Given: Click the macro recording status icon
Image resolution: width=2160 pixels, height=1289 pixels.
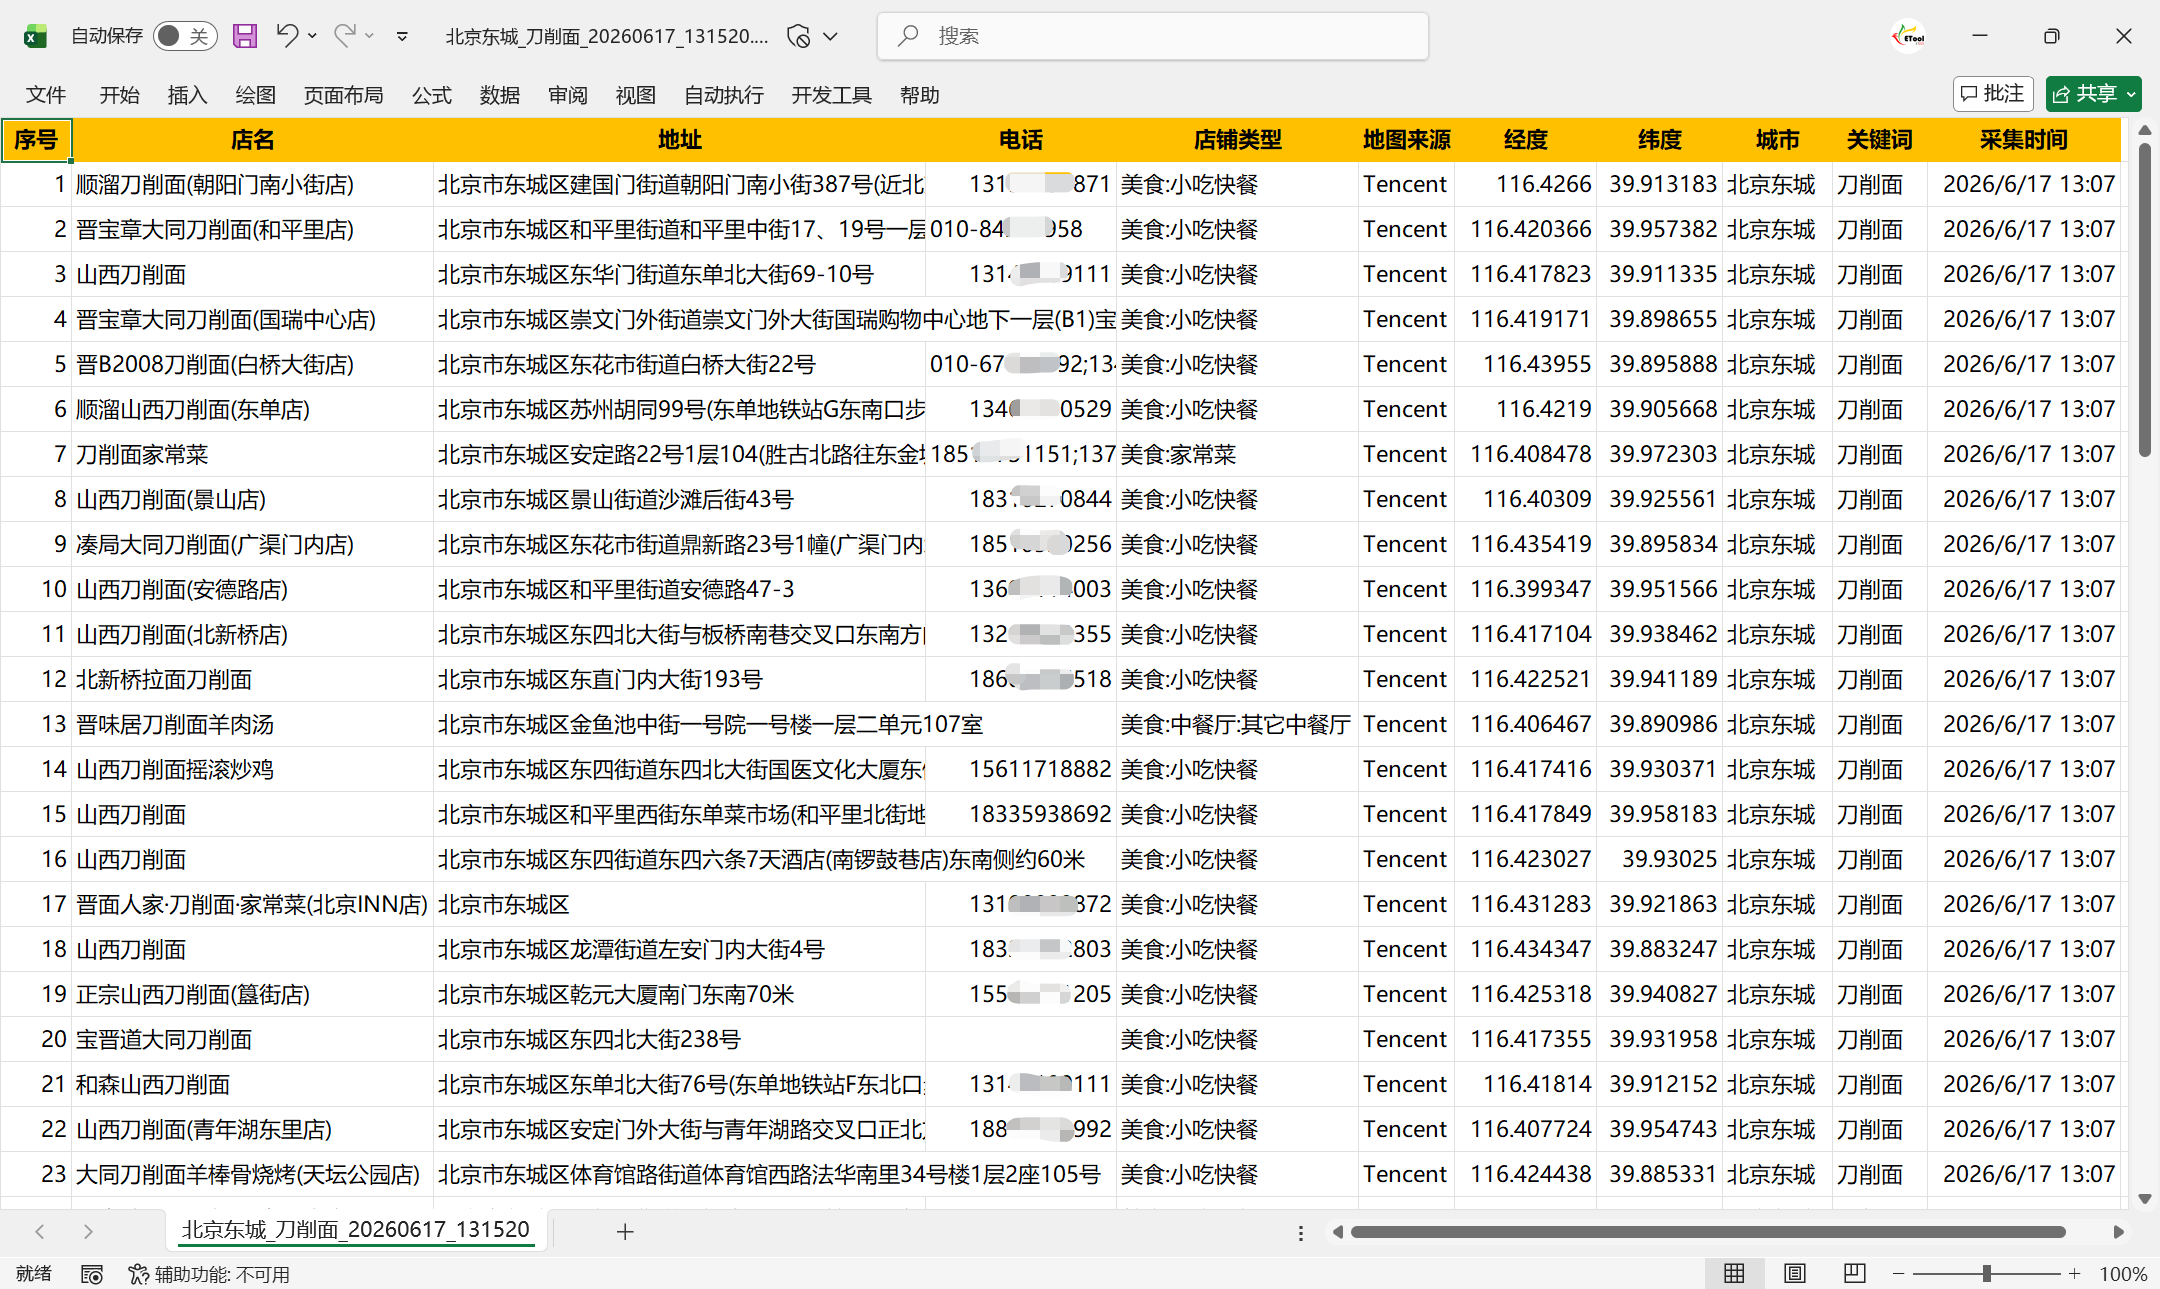Looking at the screenshot, I should (92, 1274).
